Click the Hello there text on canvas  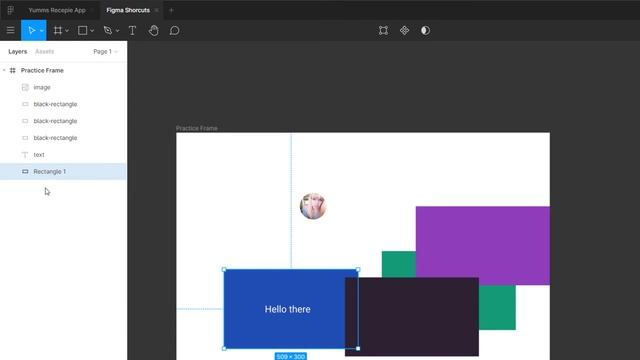click(x=287, y=309)
